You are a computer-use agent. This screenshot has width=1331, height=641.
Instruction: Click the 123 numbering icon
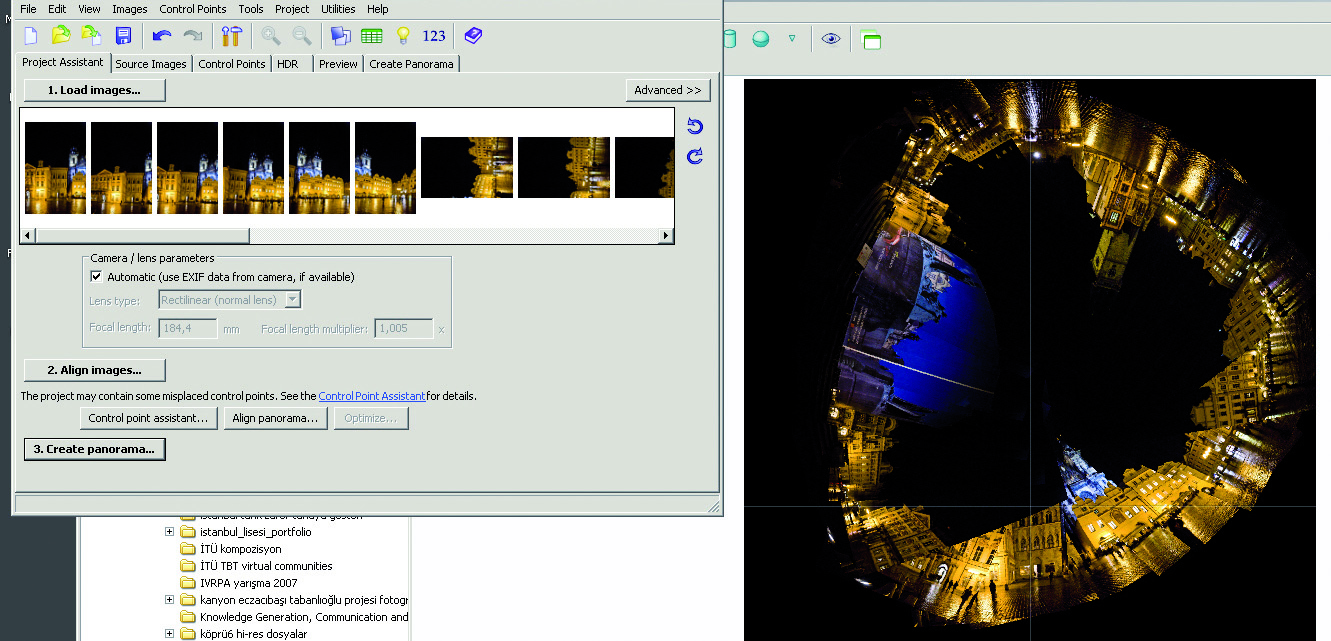pyautogui.click(x=434, y=36)
